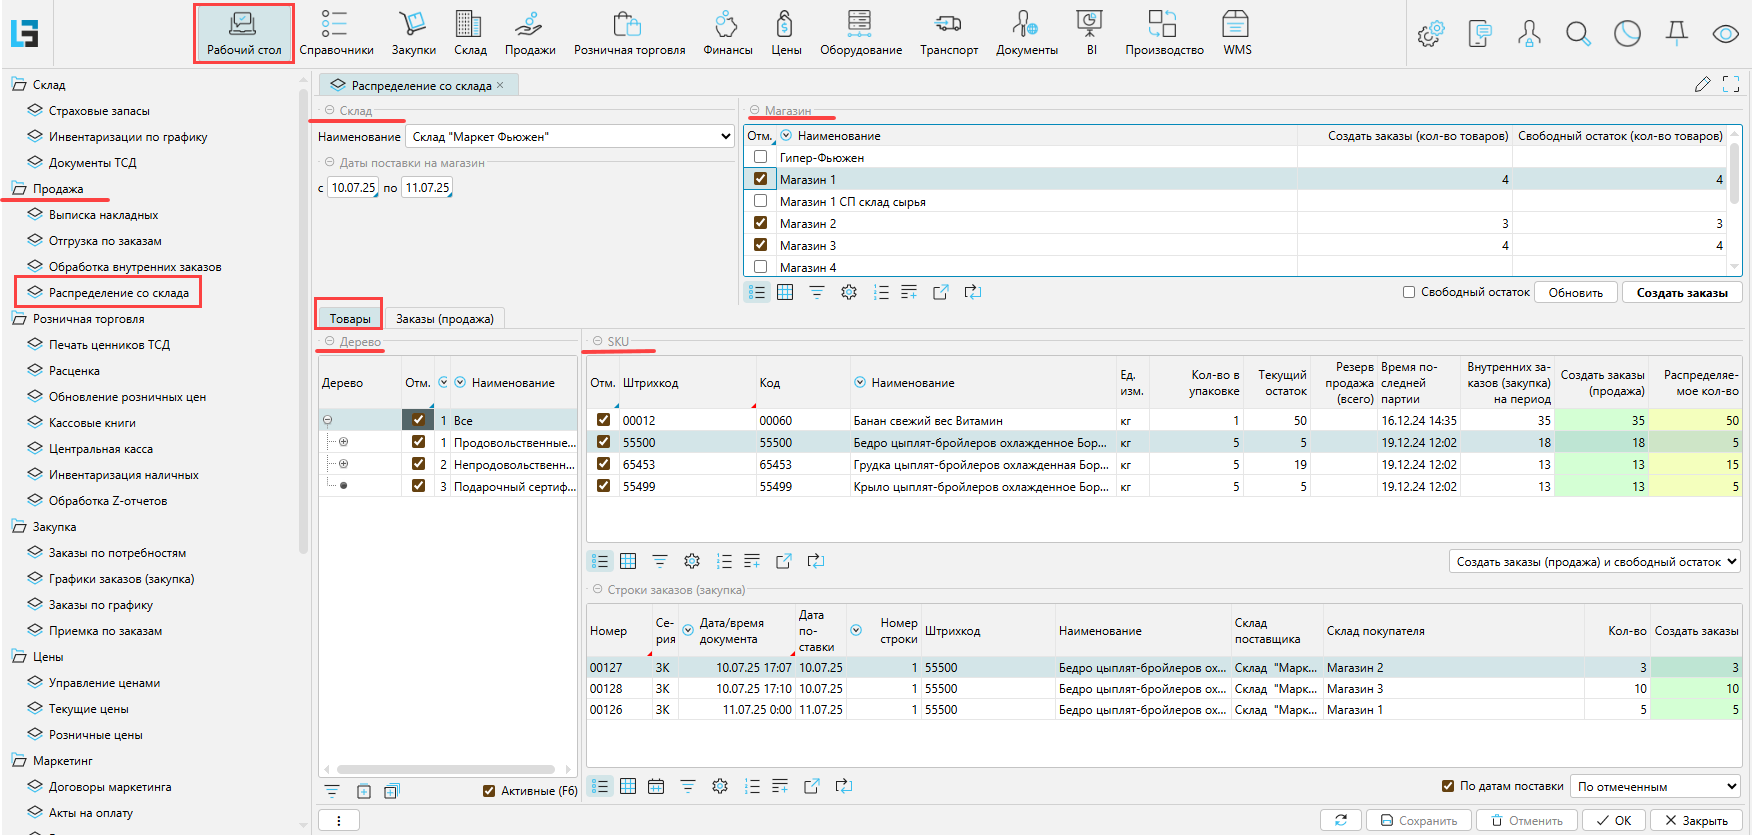The image size is (1752, 835).
Task: Click the filter icon under store list
Action: pos(817,292)
